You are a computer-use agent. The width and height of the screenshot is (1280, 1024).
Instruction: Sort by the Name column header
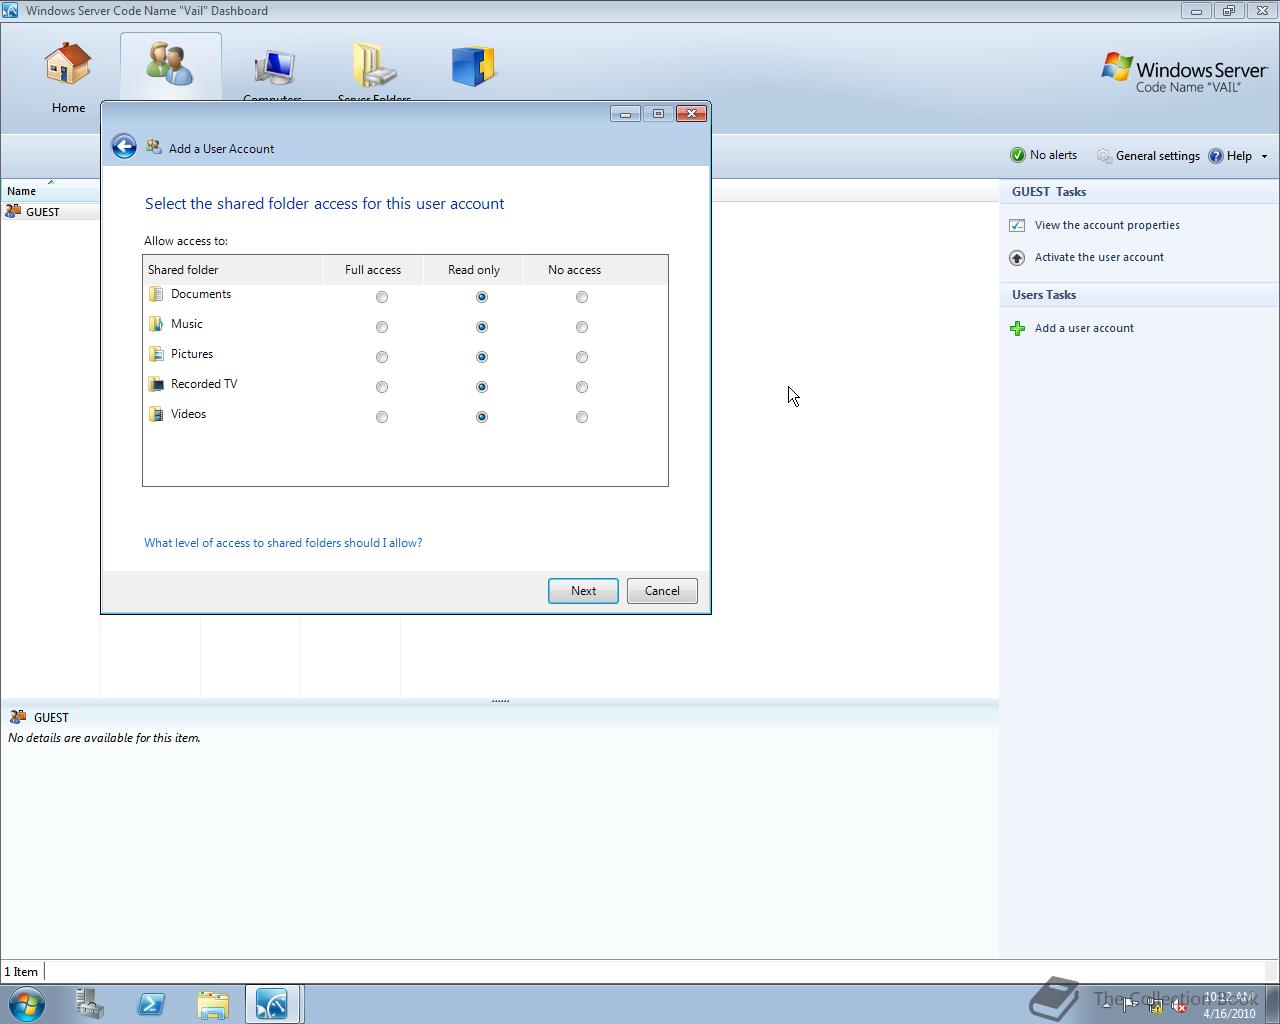(x=50, y=190)
